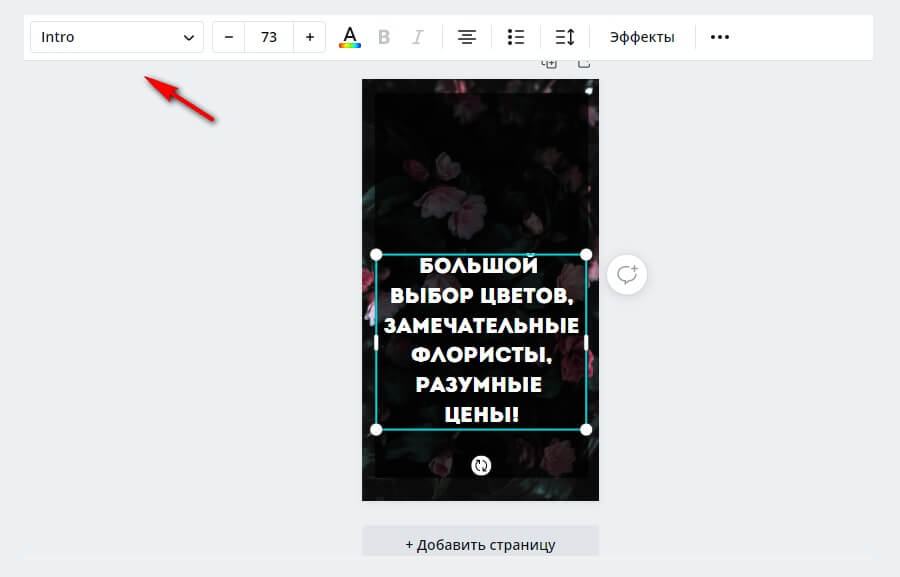Click bottom-right resize handle of text box

tap(586, 429)
